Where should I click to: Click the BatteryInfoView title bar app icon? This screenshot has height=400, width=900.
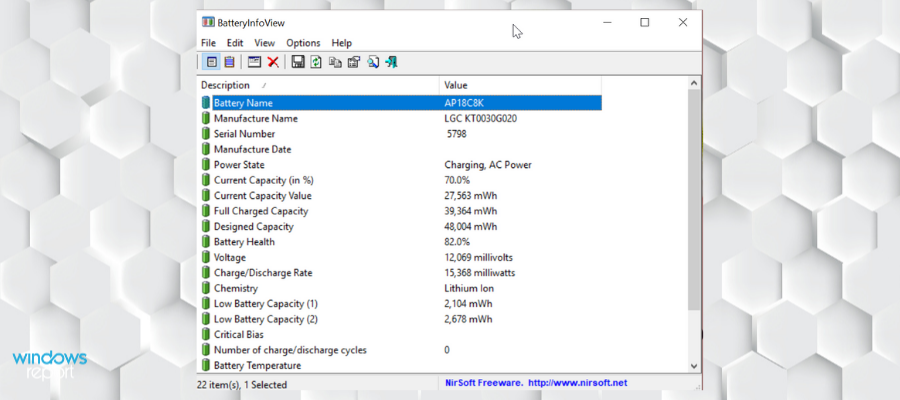[x=208, y=22]
